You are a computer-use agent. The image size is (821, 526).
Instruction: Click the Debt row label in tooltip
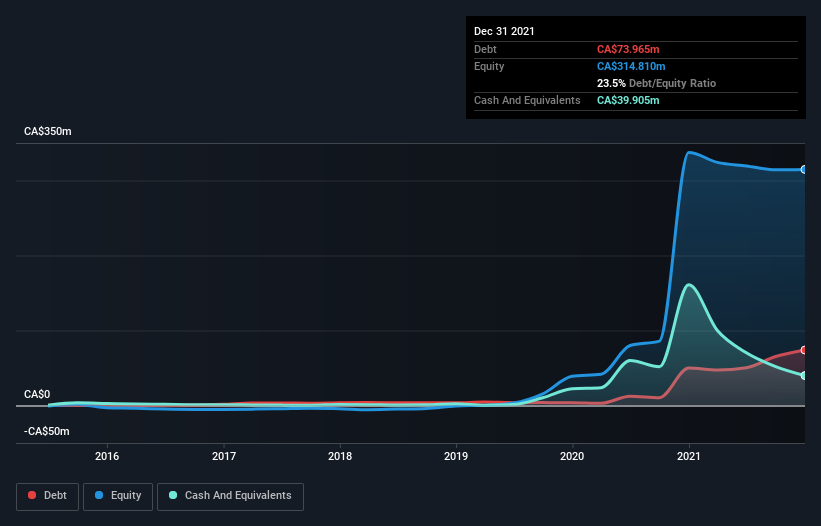pyautogui.click(x=485, y=49)
